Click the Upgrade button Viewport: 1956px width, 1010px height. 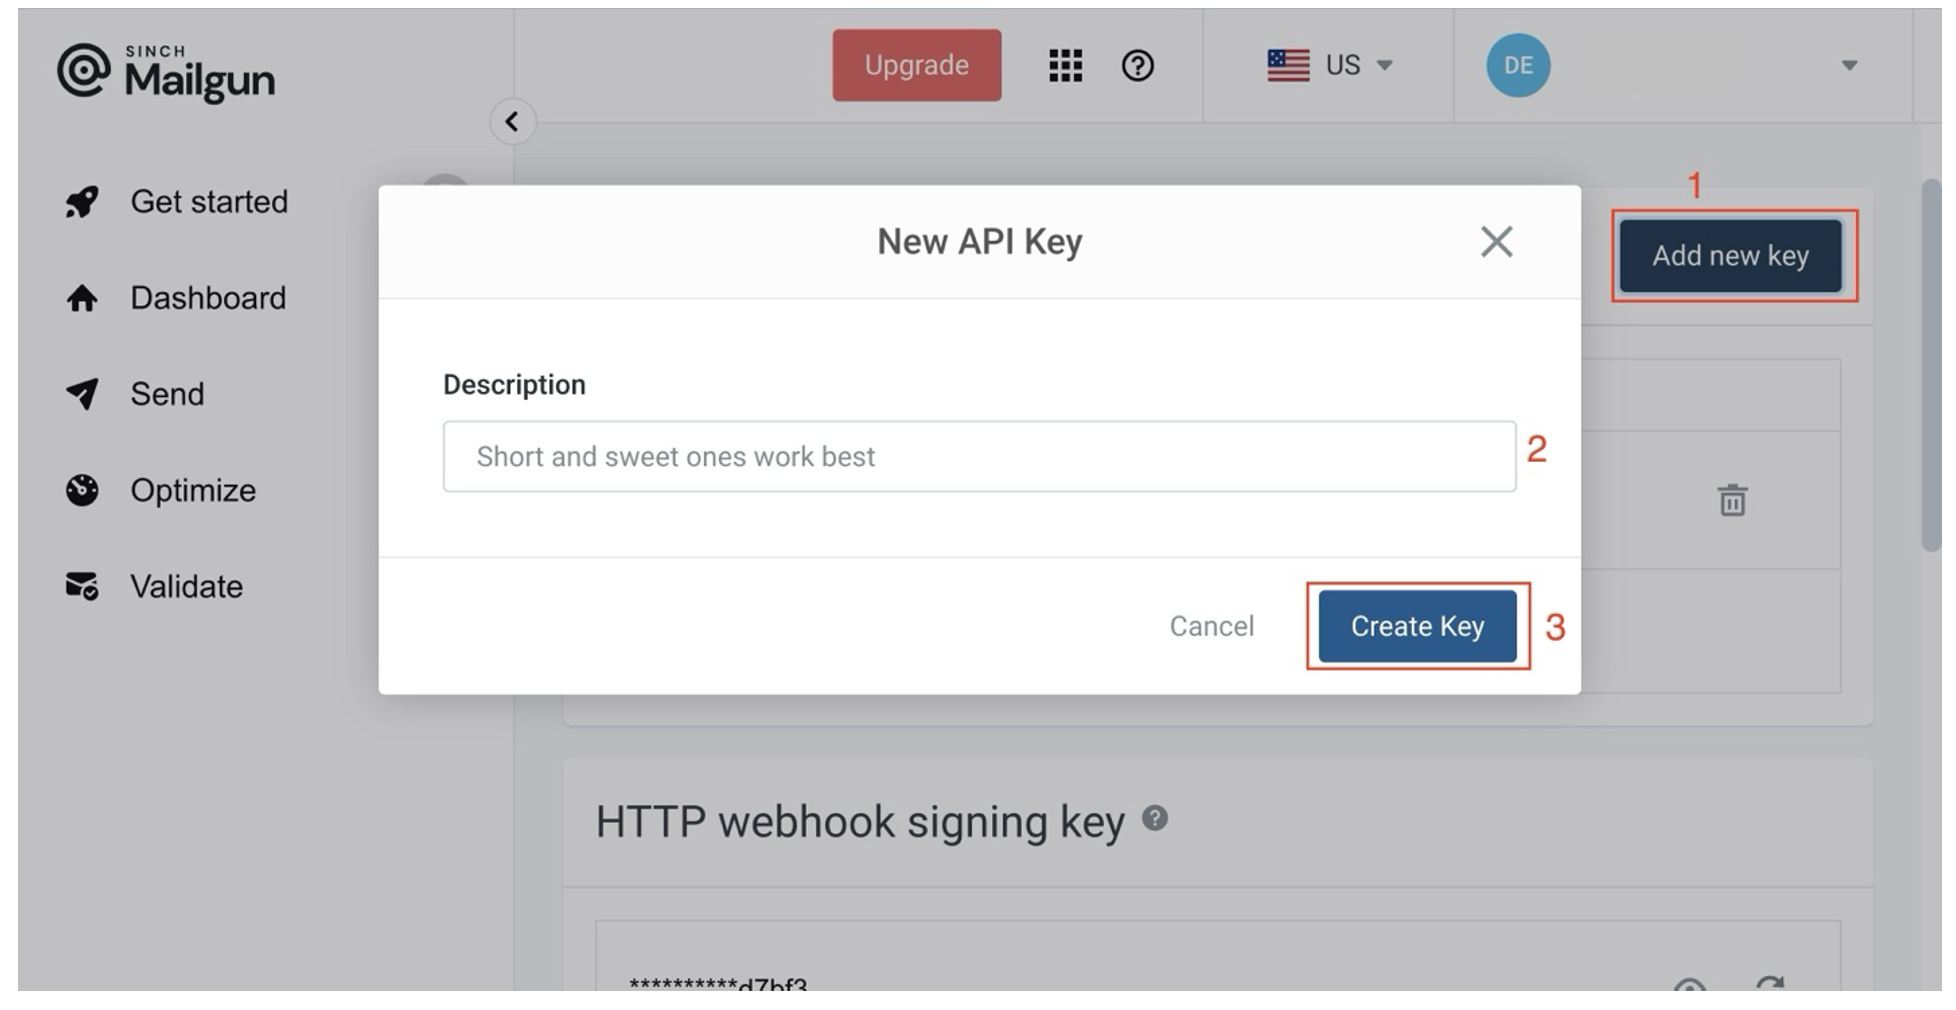pos(916,65)
